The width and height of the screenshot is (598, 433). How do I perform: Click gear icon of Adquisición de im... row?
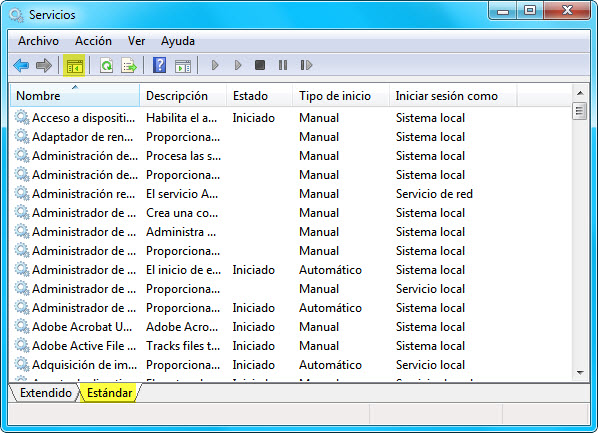22,364
